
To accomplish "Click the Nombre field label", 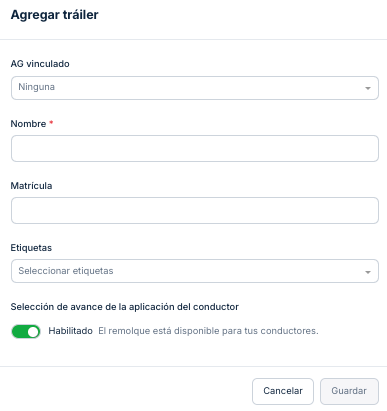I will (x=28, y=124).
